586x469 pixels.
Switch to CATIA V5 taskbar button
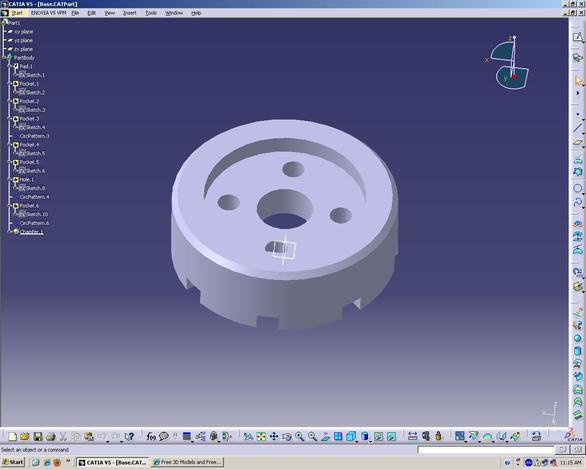coord(113,462)
